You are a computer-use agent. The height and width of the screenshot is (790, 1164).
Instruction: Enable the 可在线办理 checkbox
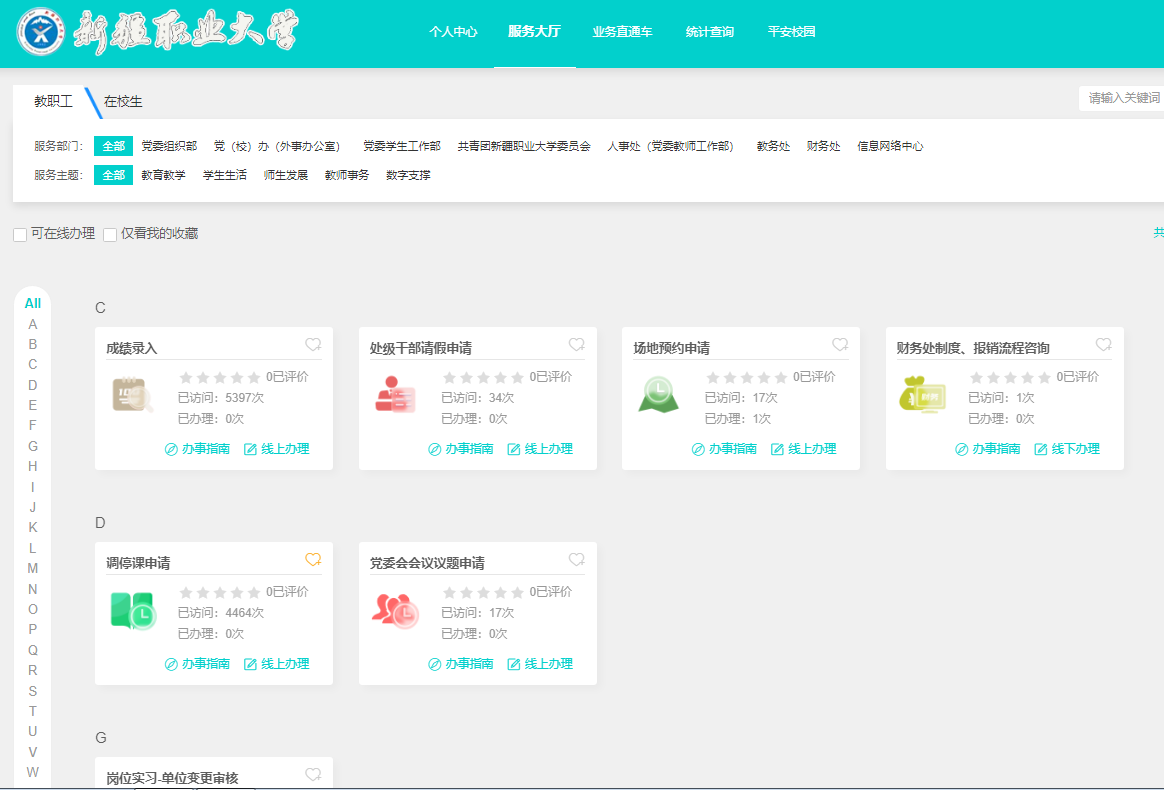click(20, 235)
